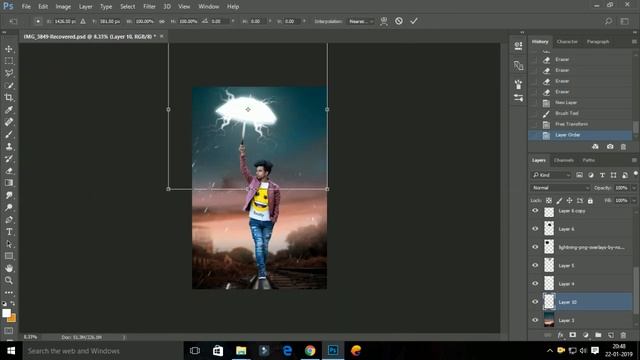Cancel the transform in options bar
The height and width of the screenshot is (360, 640).
click(x=399, y=21)
